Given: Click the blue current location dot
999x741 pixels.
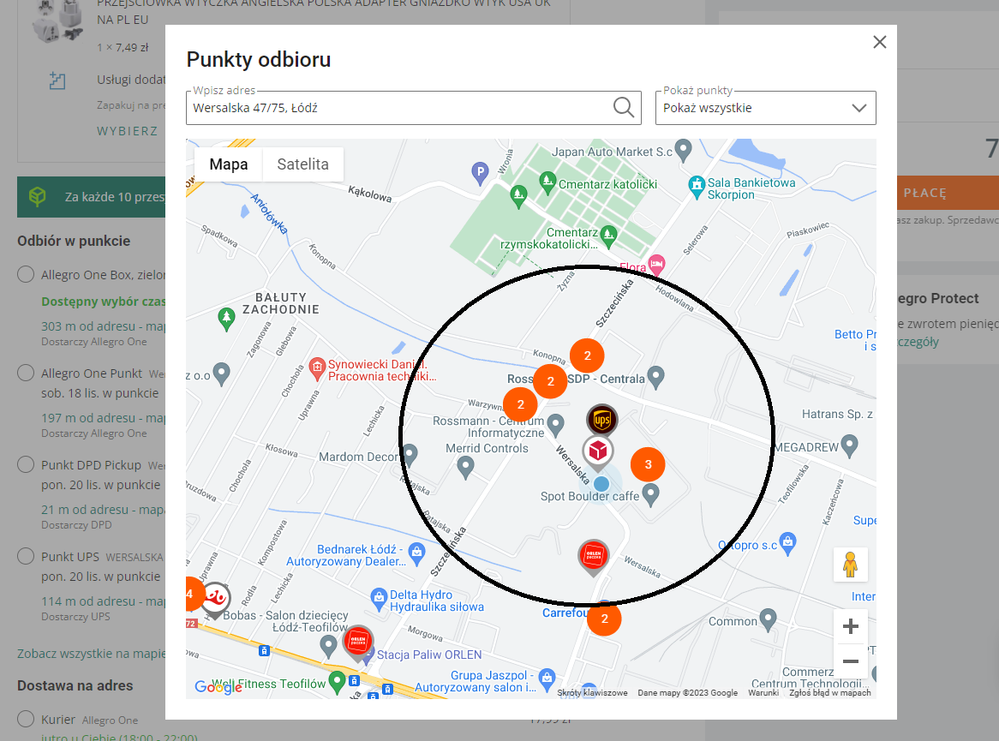Looking at the screenshot, I should pyautogui.click(x=601, y=484).
